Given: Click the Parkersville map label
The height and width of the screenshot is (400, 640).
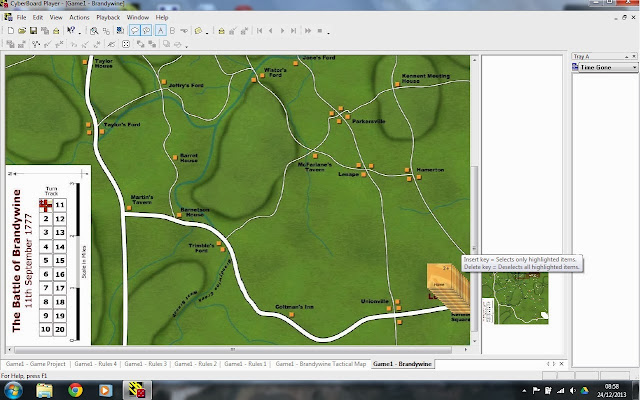Looking at the screenshot, I should [369, 121].
